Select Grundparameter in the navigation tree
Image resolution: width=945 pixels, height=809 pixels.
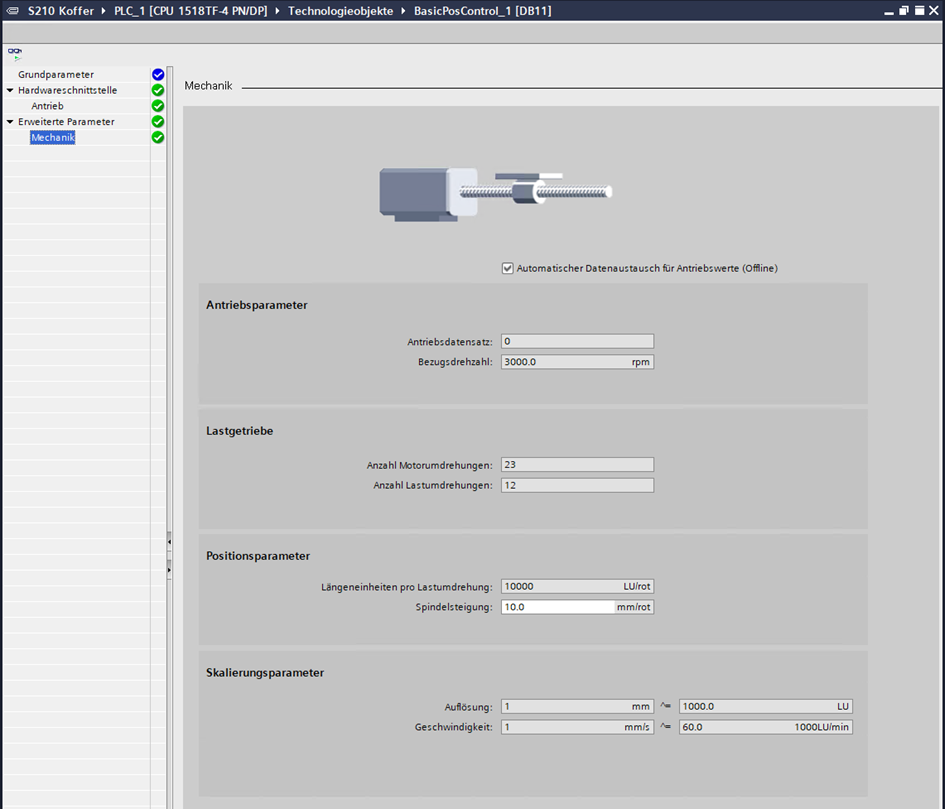(56, 75)
